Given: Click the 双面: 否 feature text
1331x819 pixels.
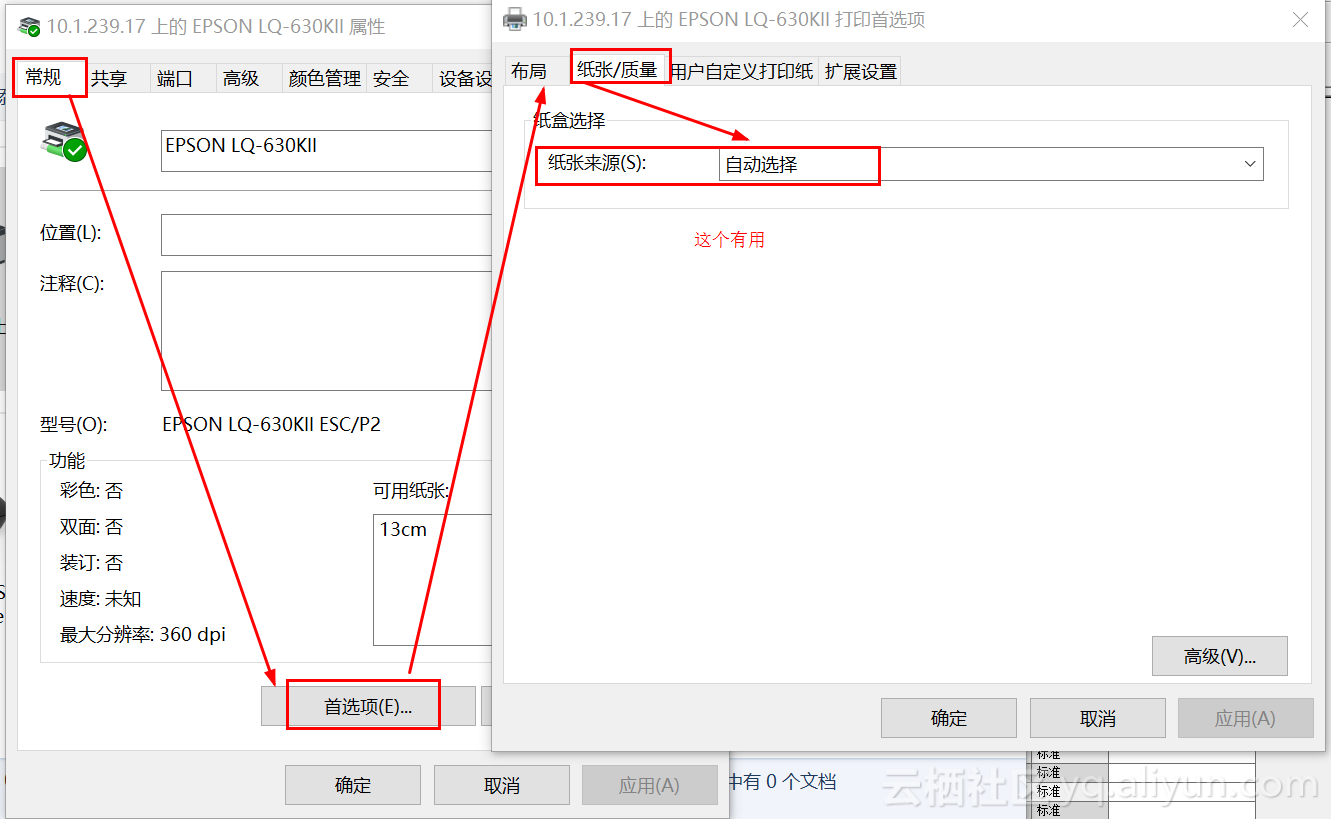Looking at the screenshot, I should click(x=92, y=527).
